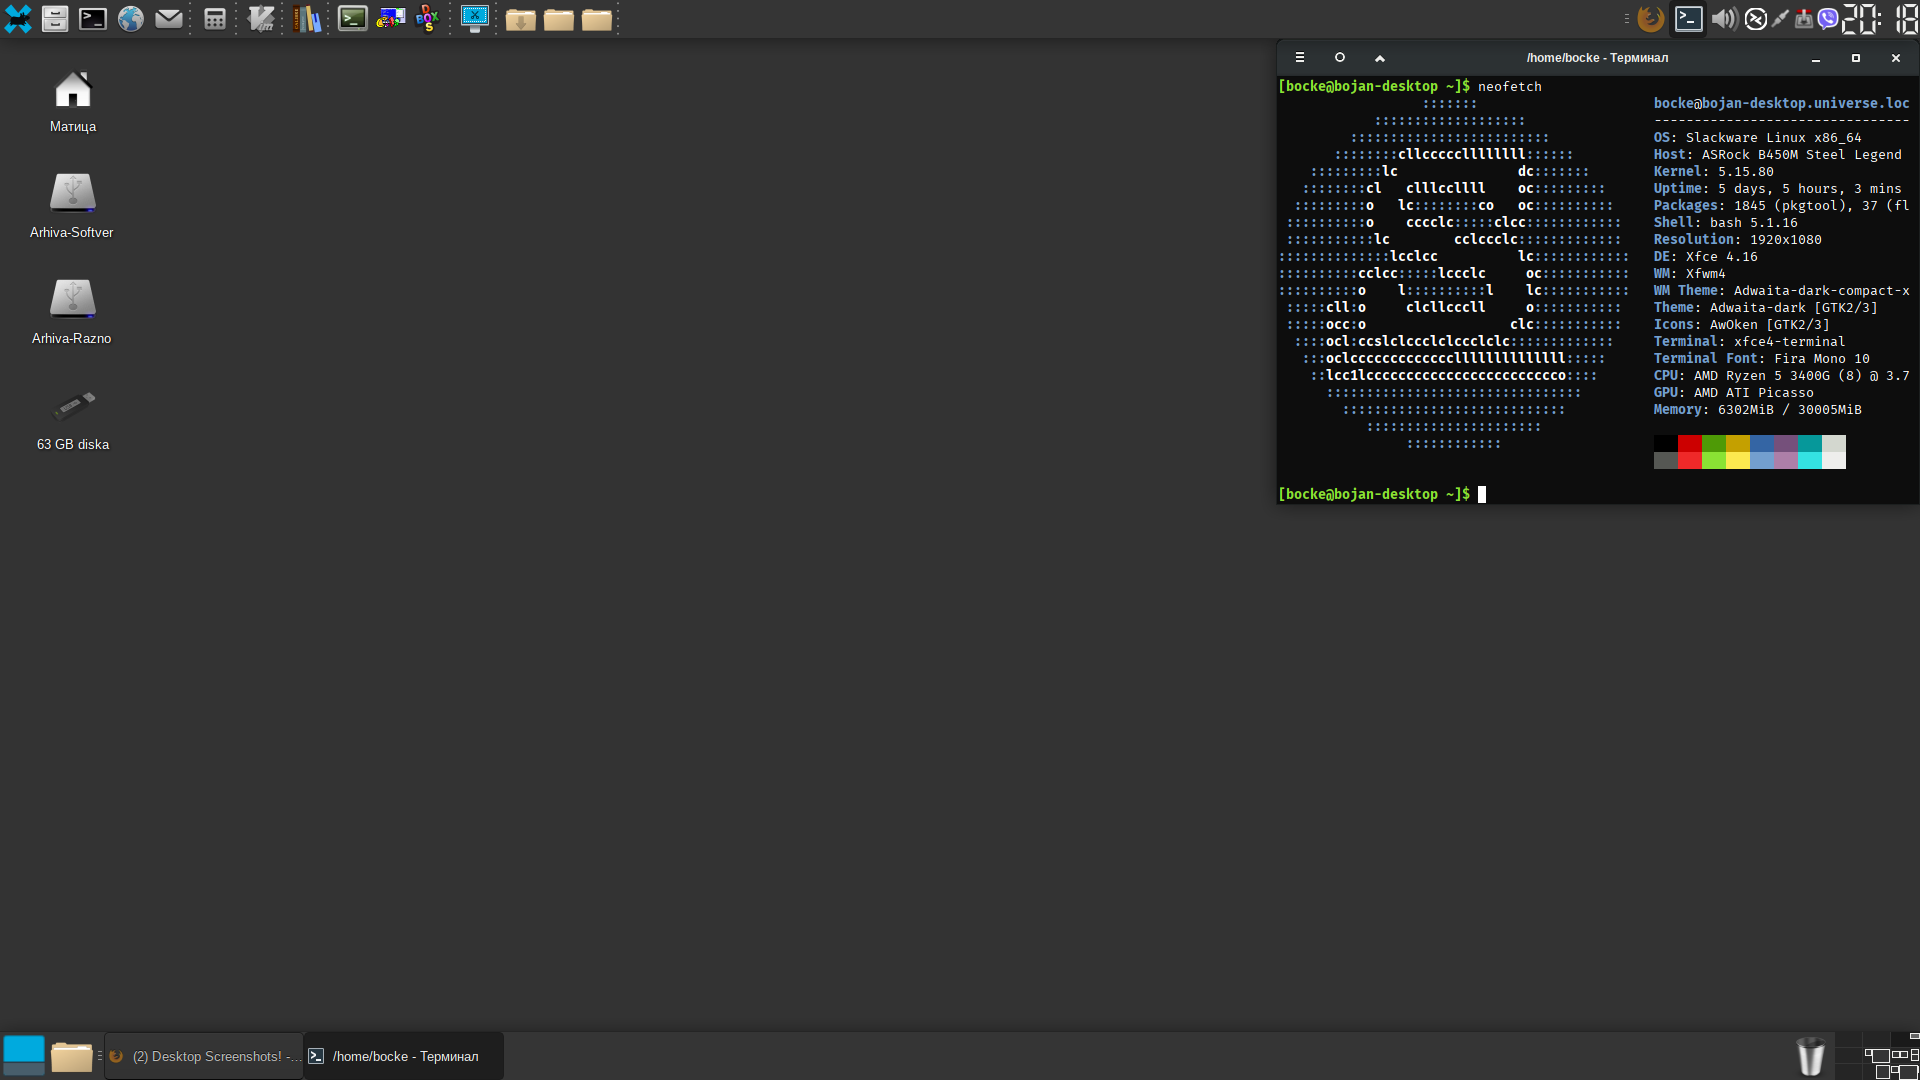Click the web browser globe icon
This screenshot has height=1080, width=1920.
click(131, 19)
